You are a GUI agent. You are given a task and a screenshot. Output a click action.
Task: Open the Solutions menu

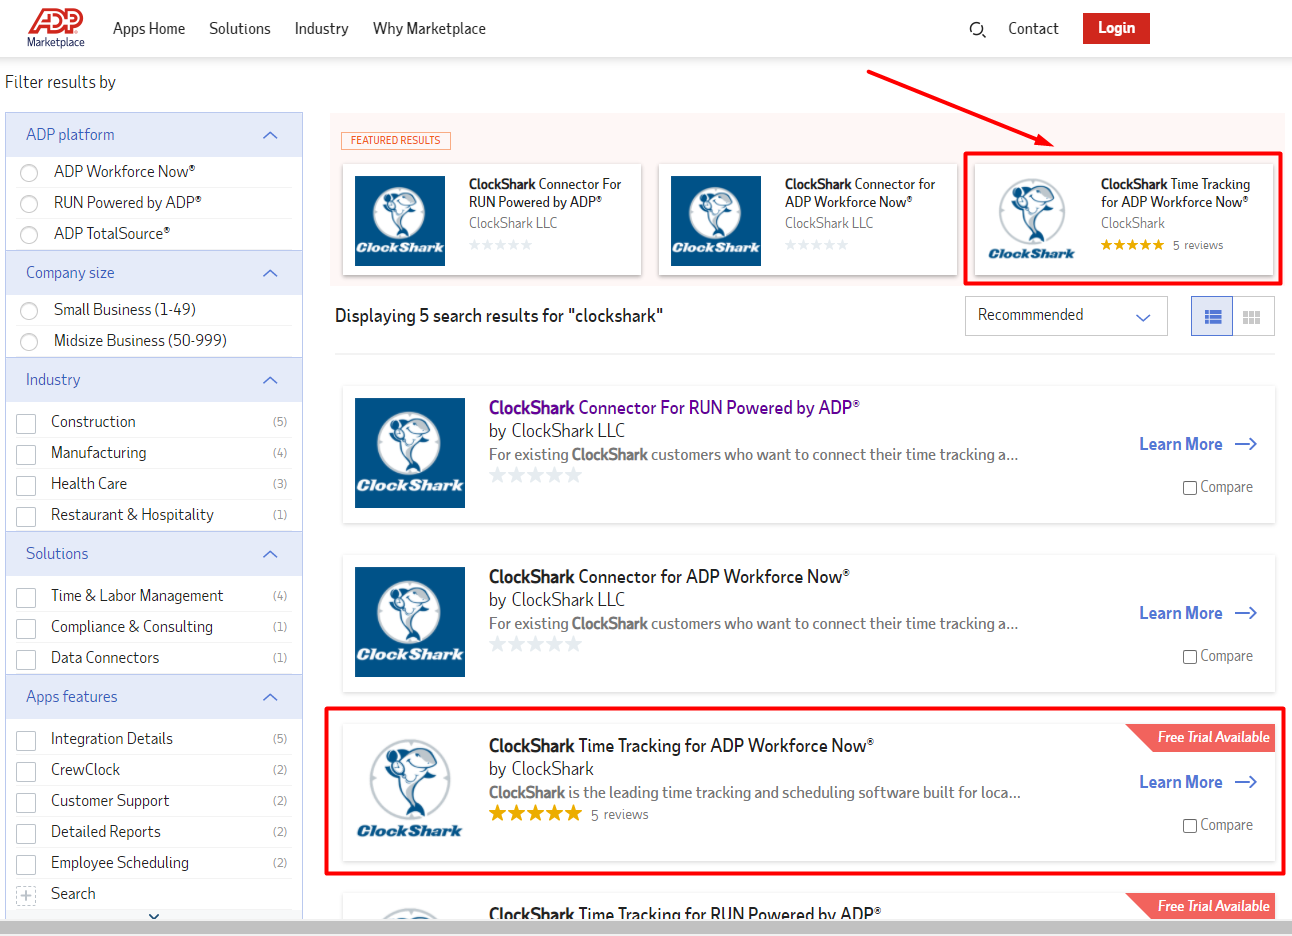pos(240,28)
